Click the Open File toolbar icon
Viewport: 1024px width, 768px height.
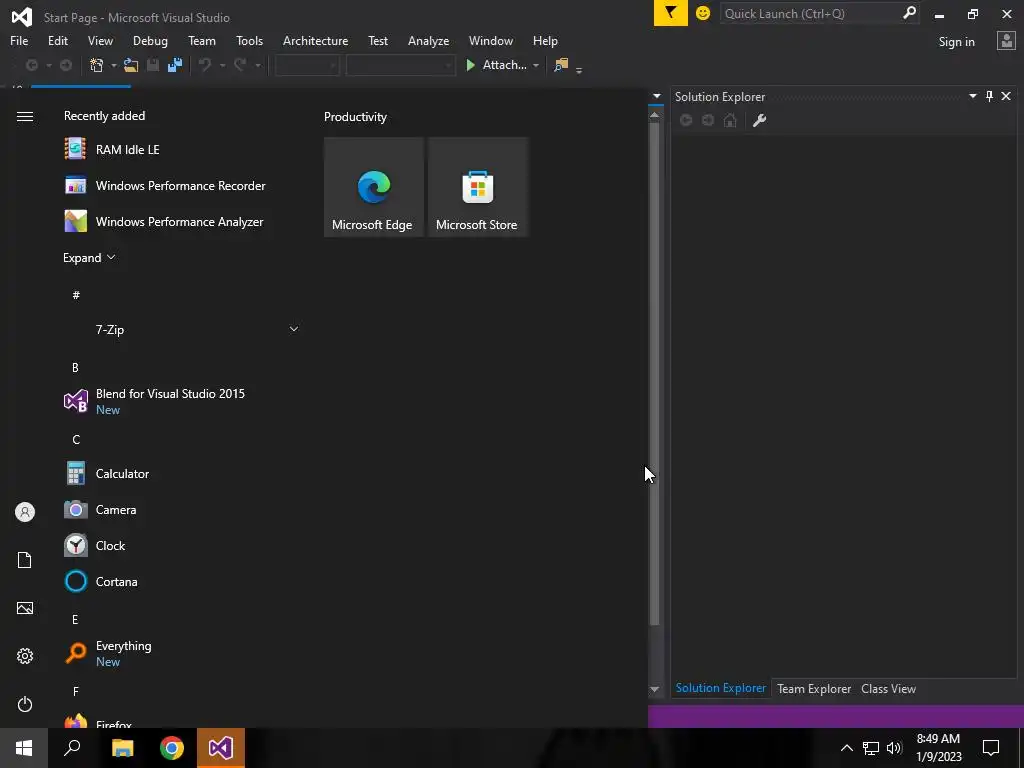pyautogui.click(x=131, y=65)
